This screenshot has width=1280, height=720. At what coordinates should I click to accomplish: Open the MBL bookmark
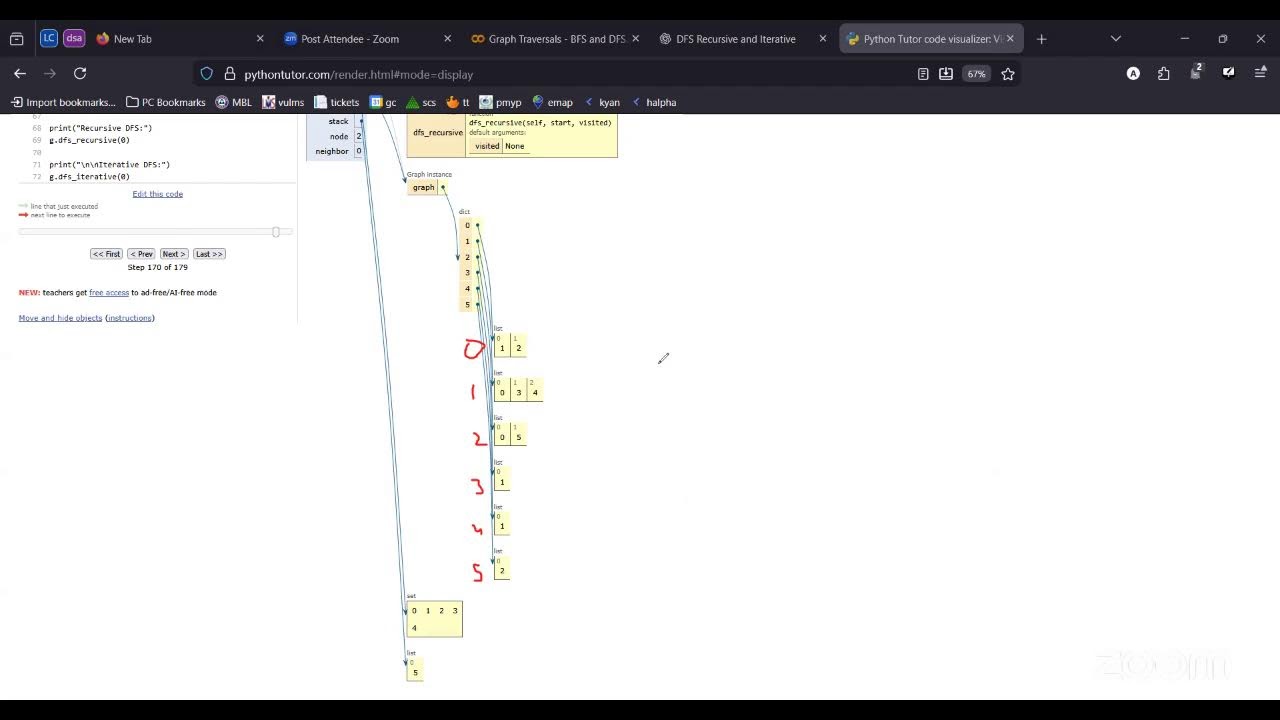pyautogui.click(x=234, y=102)
